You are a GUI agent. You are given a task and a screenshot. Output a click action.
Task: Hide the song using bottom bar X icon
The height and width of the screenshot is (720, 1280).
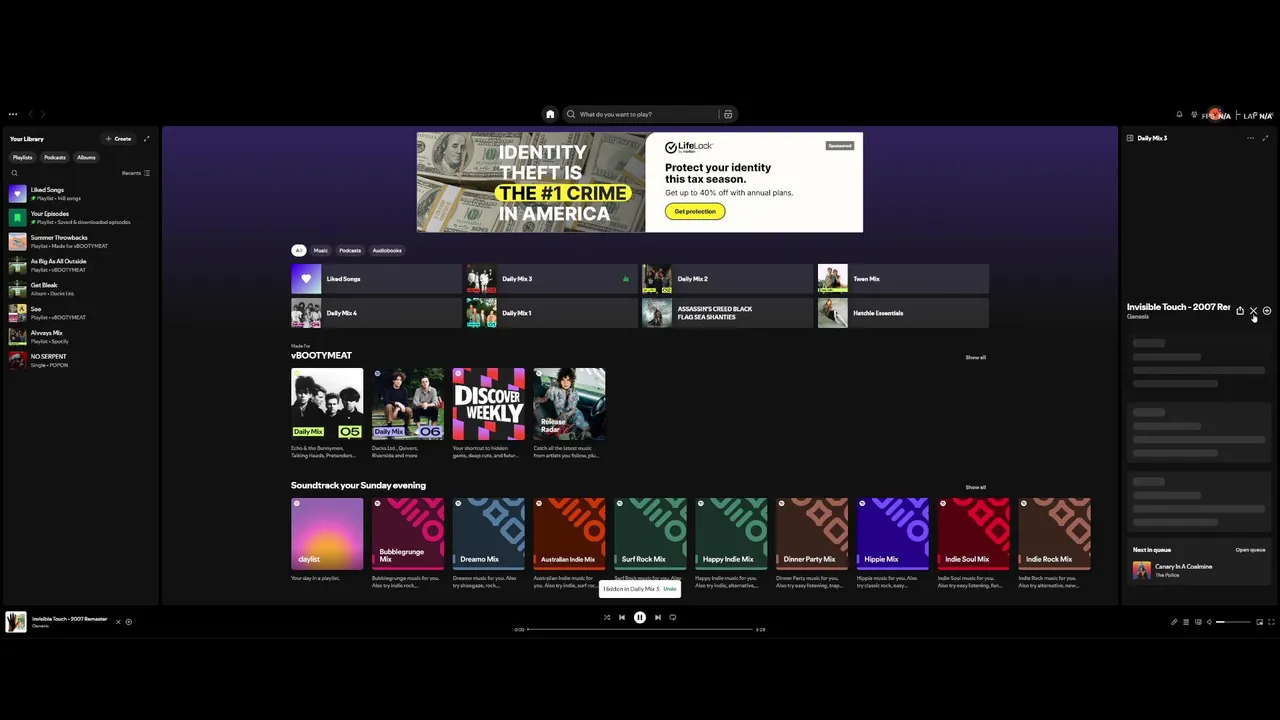117,622
